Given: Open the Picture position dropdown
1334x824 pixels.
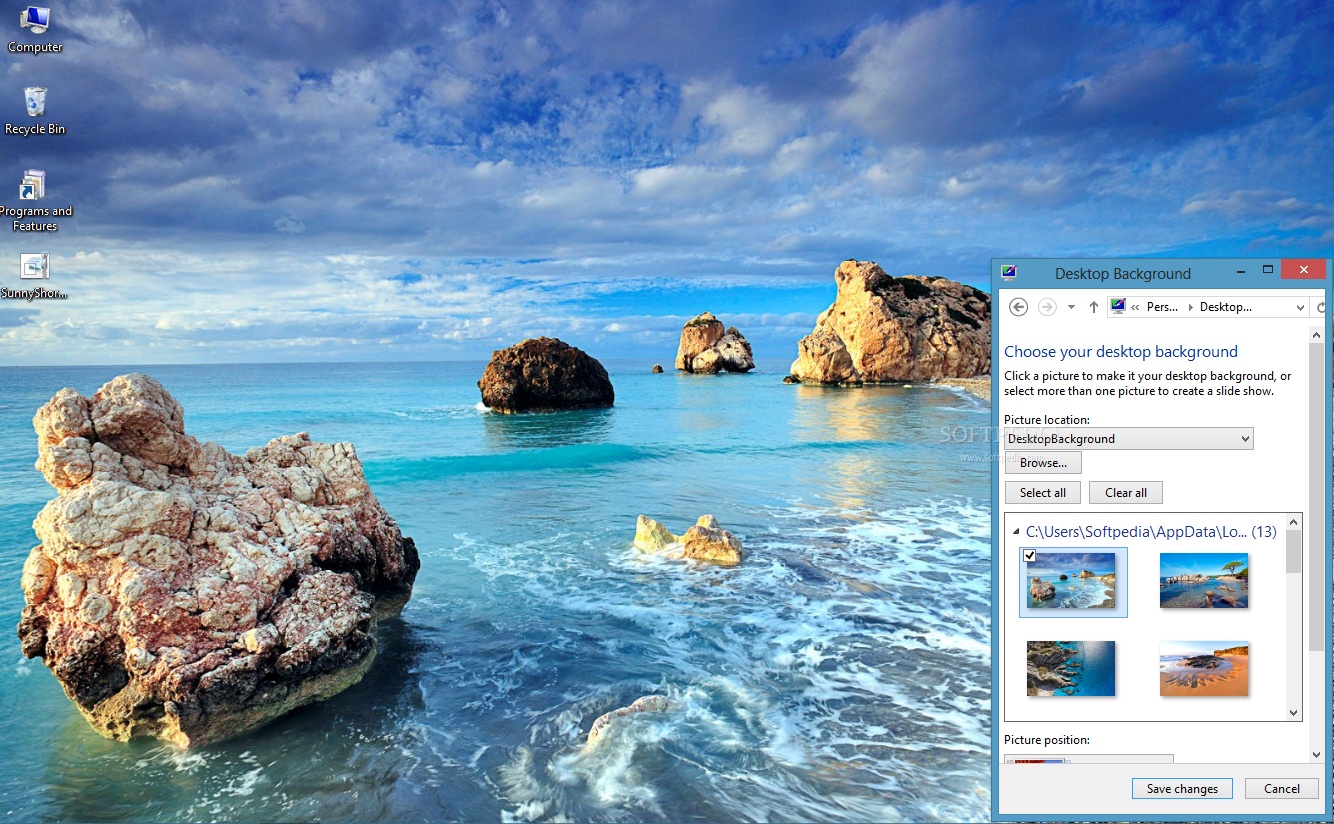Looking at the screenshot, I should tap(1089, 759).
